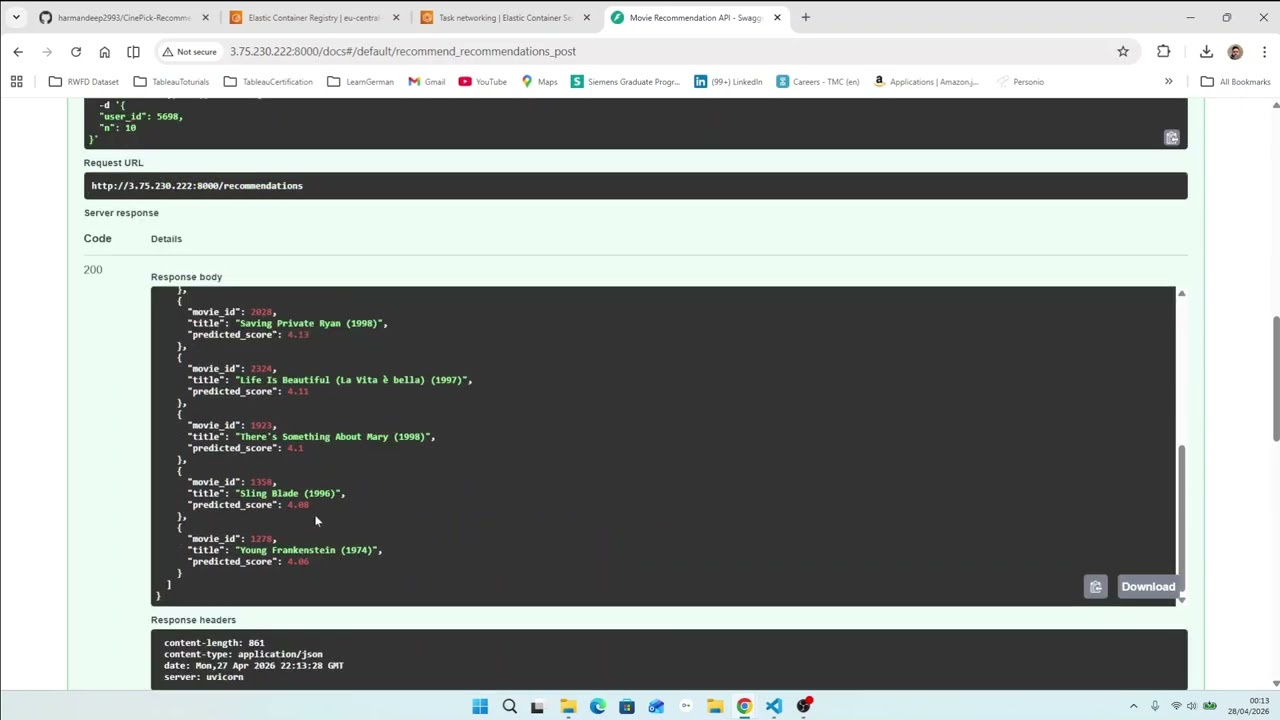Copy the response body to clipboard
This screenshot has height=720, width=1280.
[x=1096, y=587]
